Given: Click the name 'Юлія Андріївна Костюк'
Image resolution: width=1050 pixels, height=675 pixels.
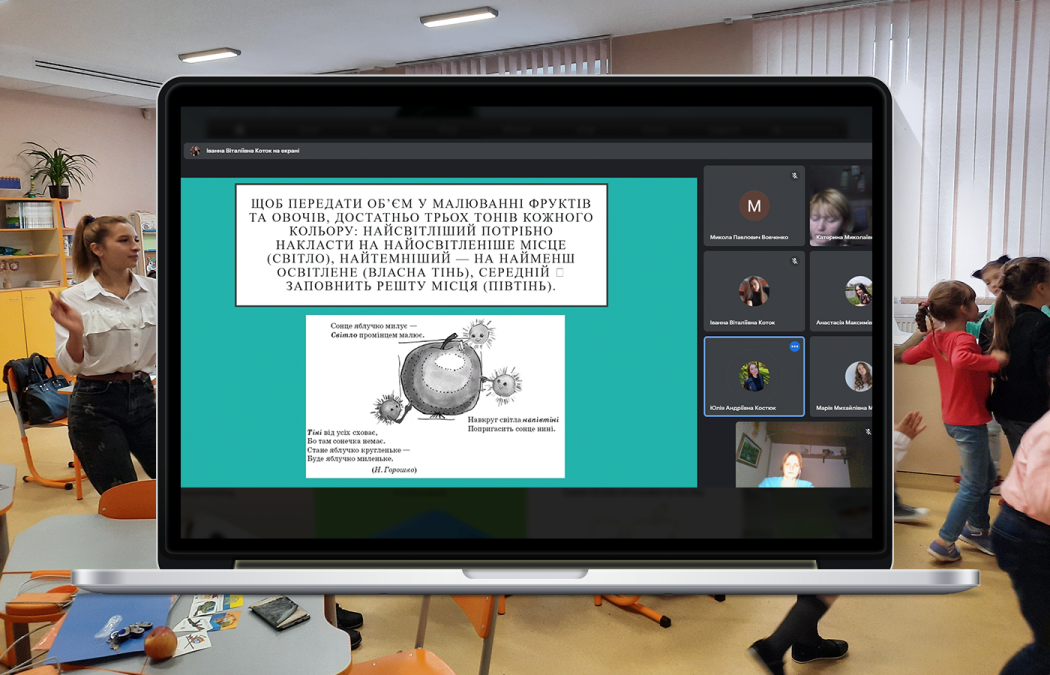Looking at the screenshot, I should 743,407.
